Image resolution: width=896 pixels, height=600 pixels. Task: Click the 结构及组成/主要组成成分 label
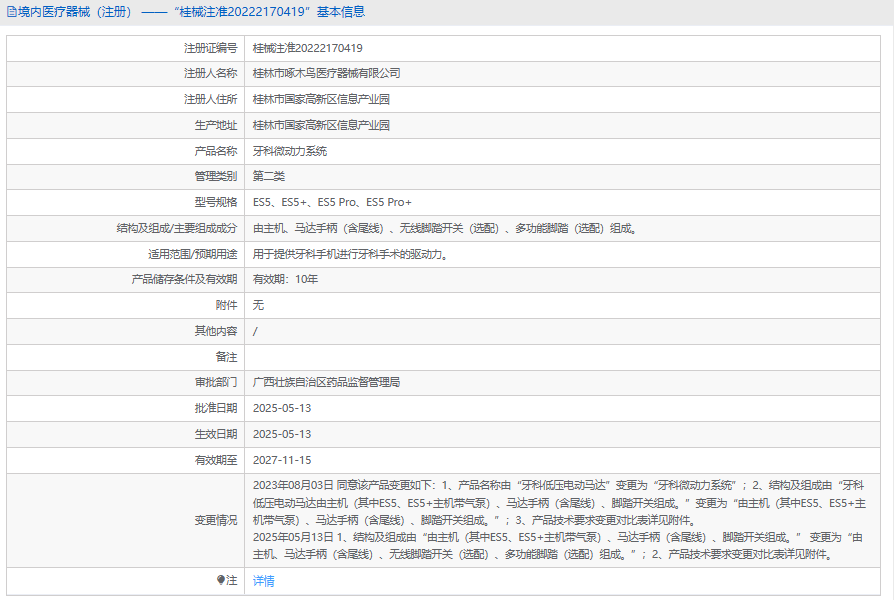(x=177, y=229)
